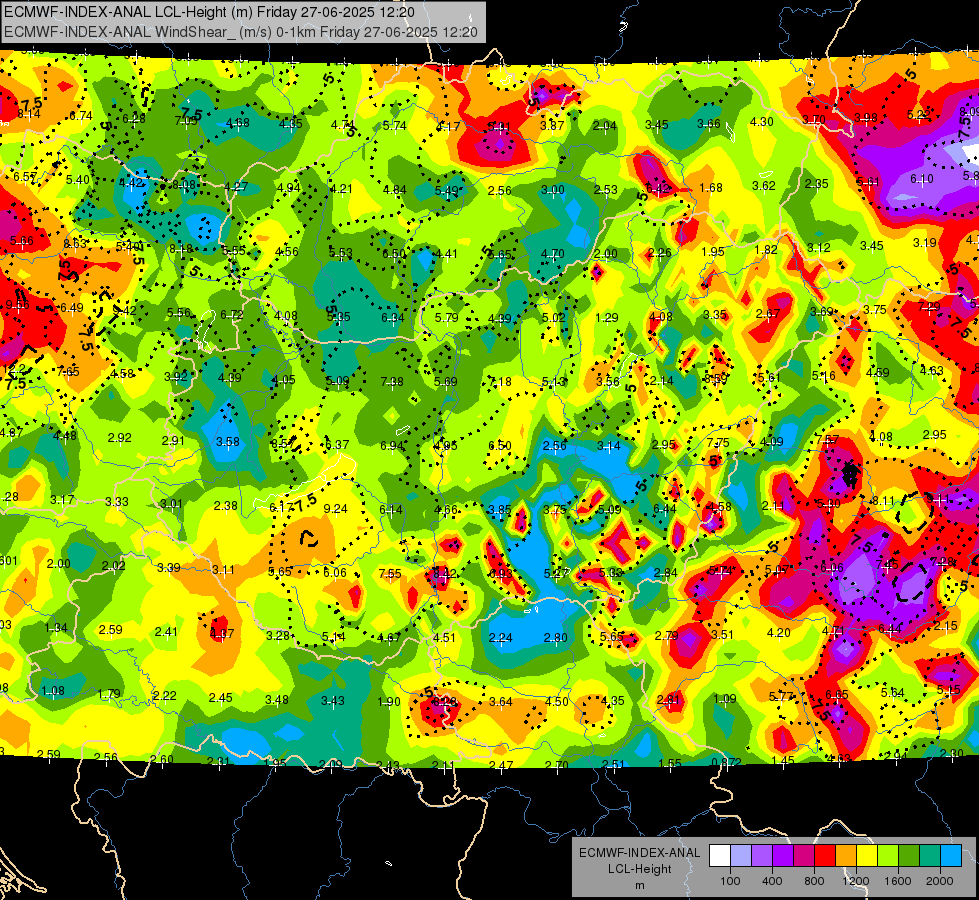Click the wind shear value 2.35
This screenshot has height=900, width=979.
point(817,184)
